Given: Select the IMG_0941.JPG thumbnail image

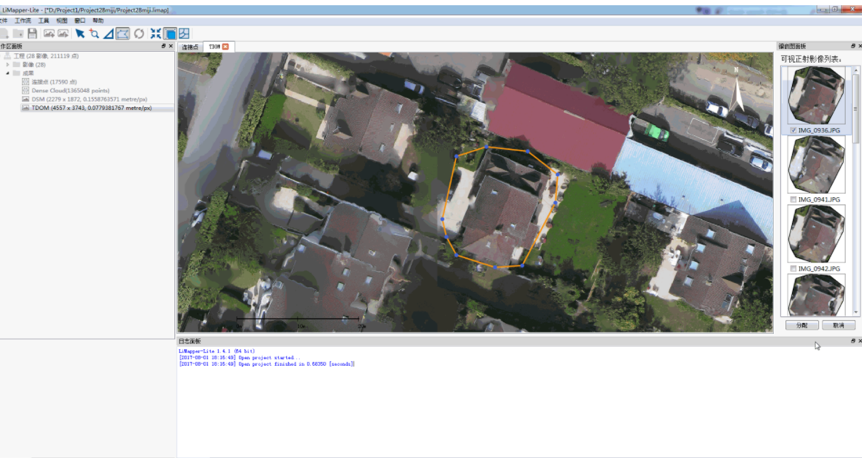Looking at the screenshot, I should pyautogui.click(x=817, y=165).
